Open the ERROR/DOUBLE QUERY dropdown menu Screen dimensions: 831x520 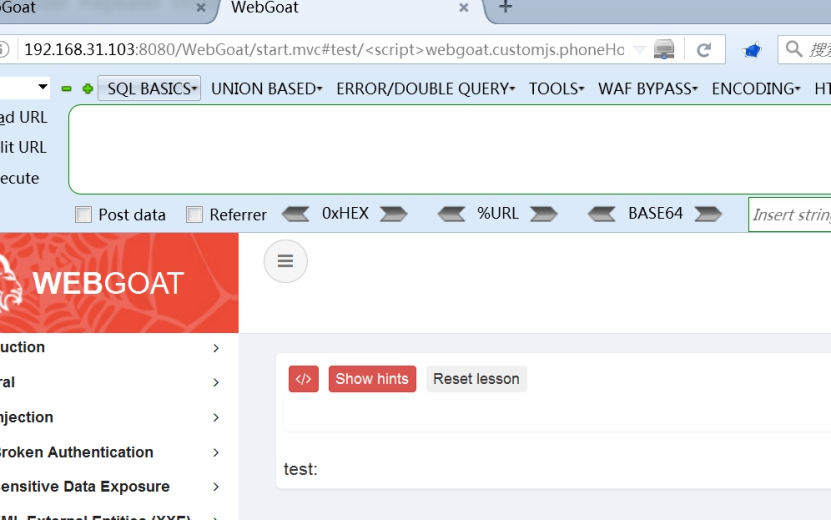point(426,89)
